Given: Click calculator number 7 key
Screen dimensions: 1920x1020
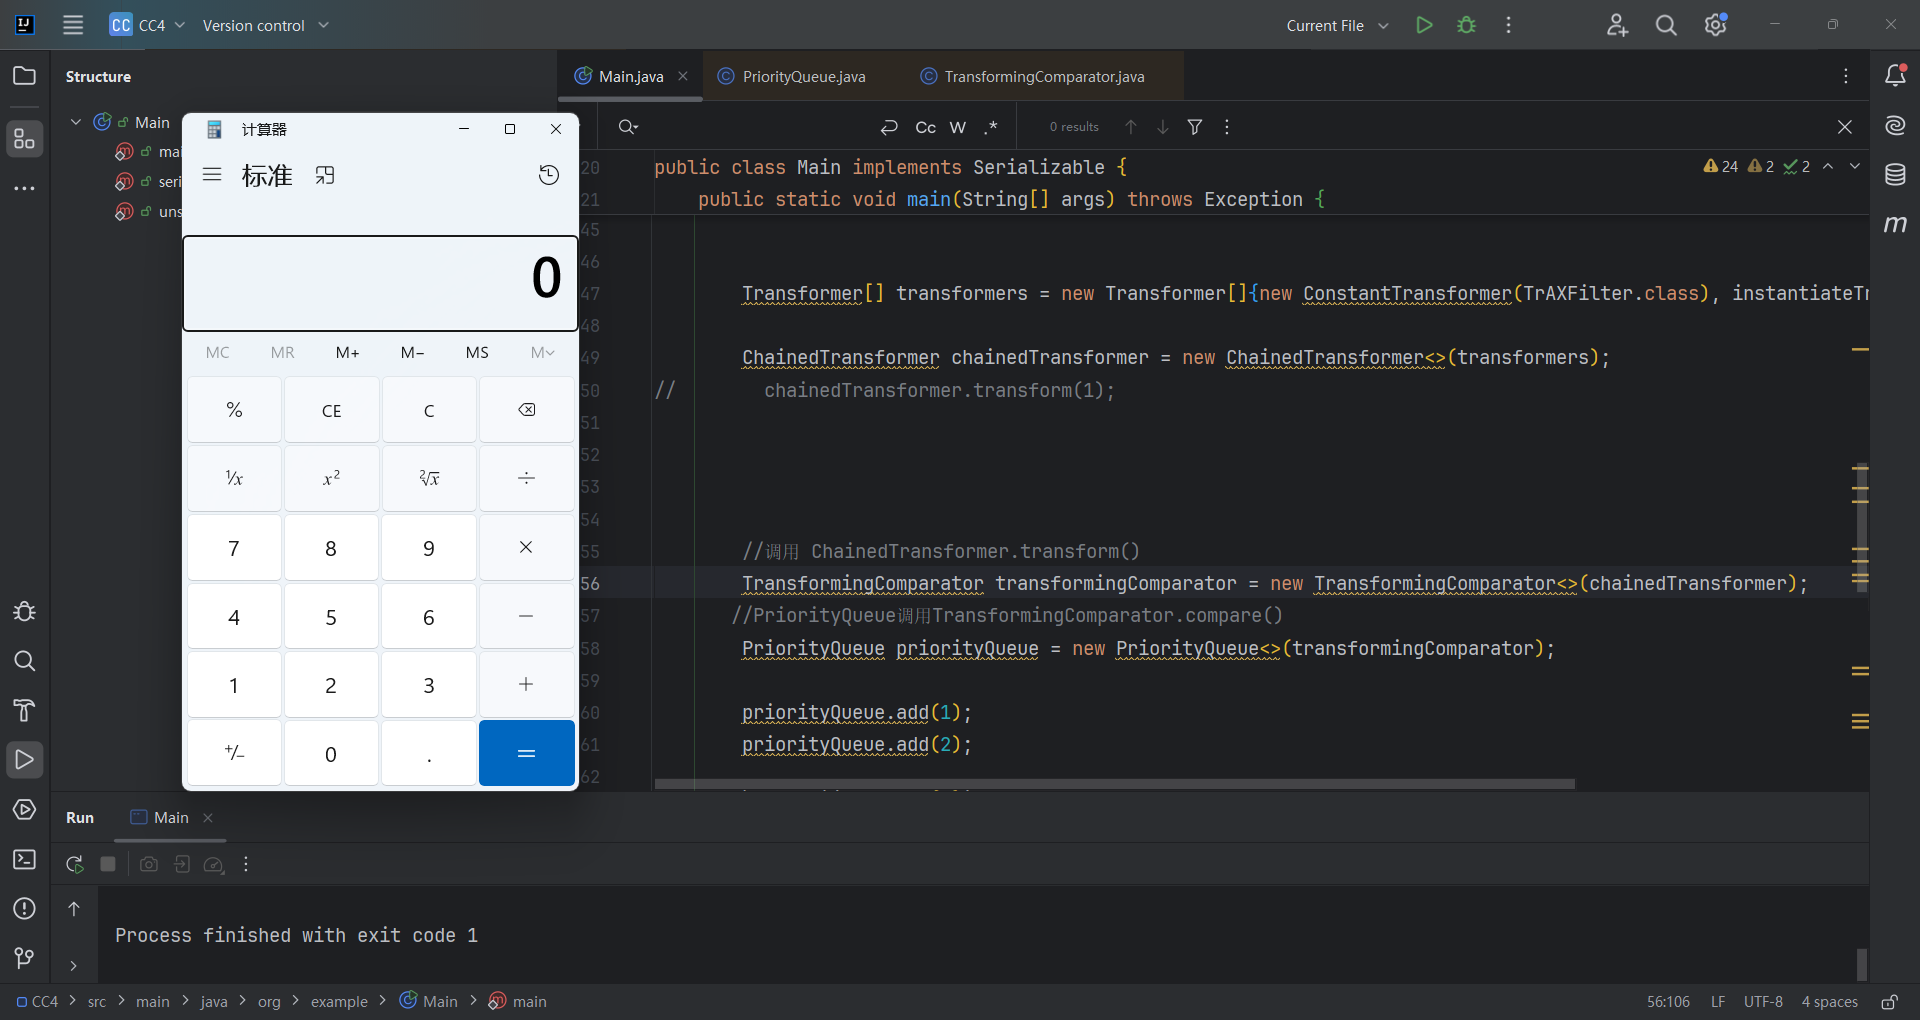Looking at the screenshot, I should pos(234,548).
